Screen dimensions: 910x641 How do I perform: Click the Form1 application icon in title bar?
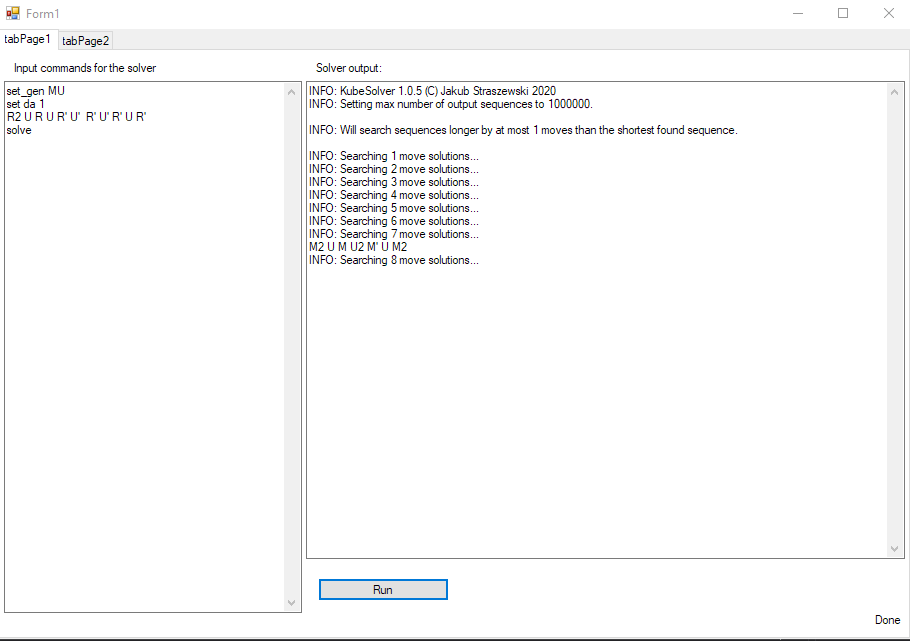tap(13, 13)
